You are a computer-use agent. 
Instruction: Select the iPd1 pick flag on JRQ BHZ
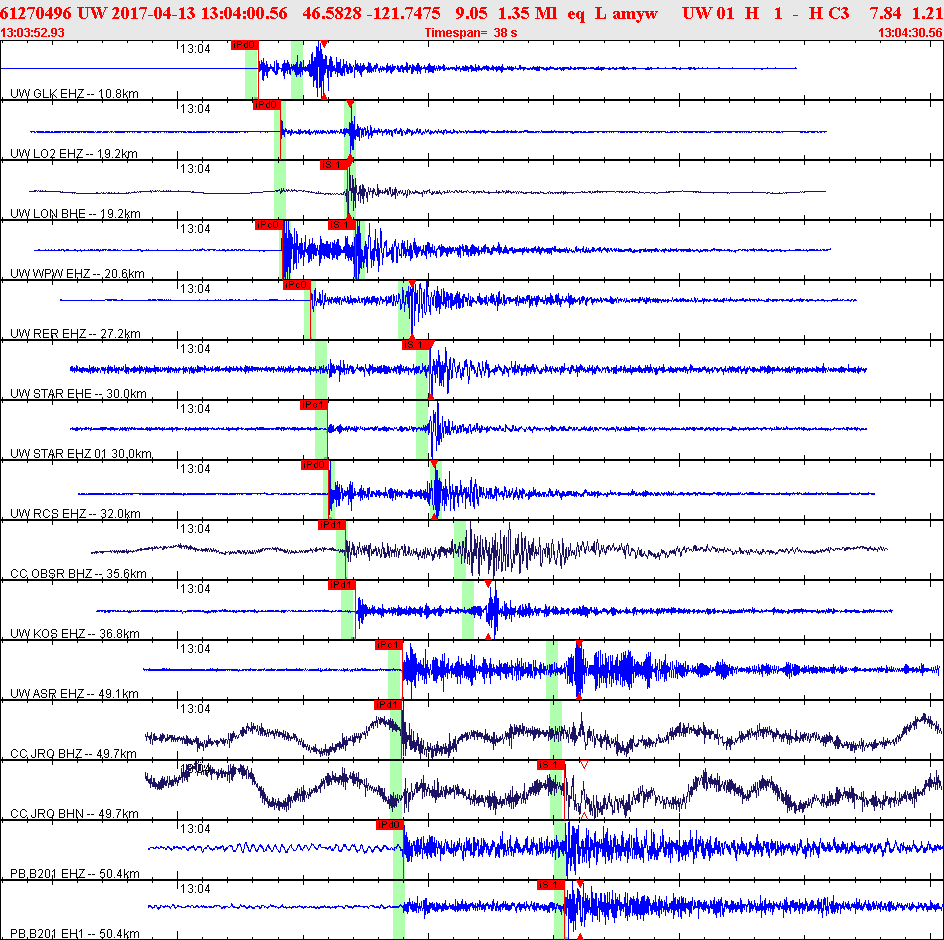click(x=388, y=705)
